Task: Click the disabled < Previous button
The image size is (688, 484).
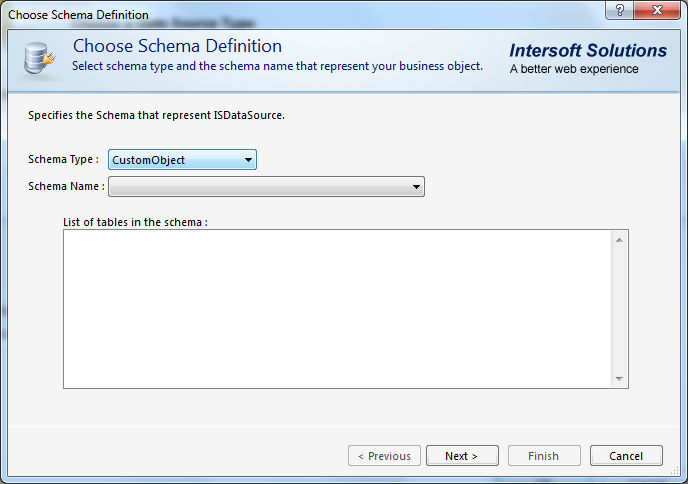Action: pos(384,456)
